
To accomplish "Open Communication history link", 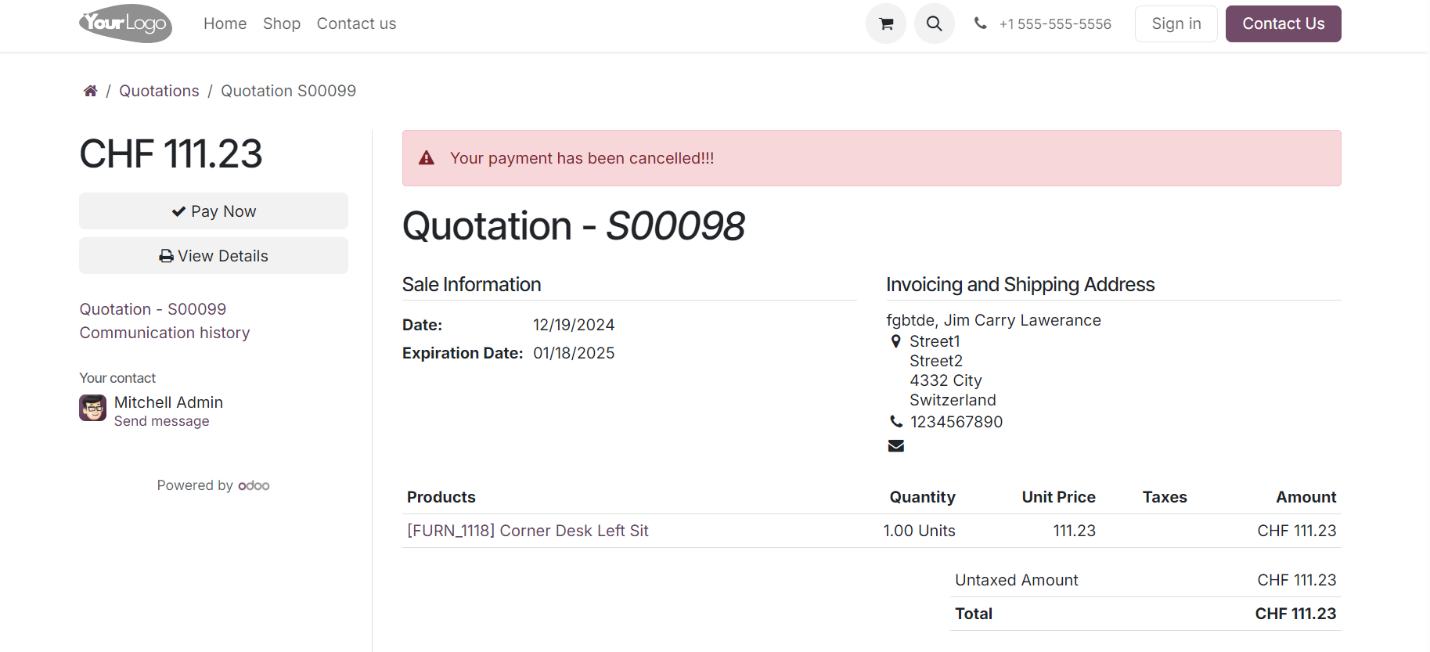I will [164, 332].
